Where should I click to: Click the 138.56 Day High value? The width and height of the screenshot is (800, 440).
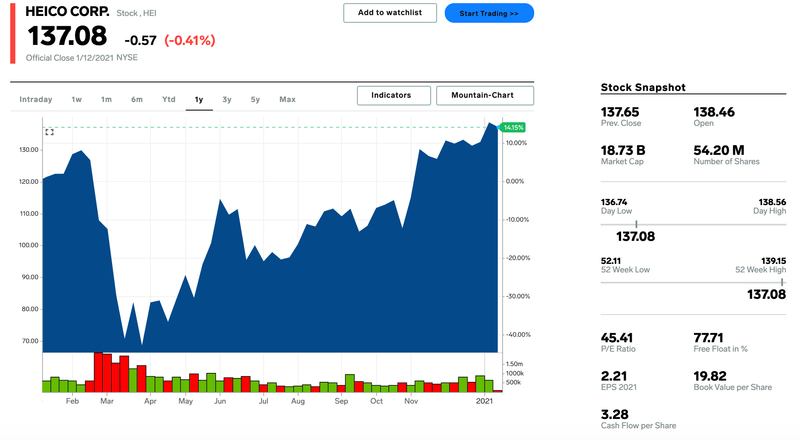pos(772,202)
